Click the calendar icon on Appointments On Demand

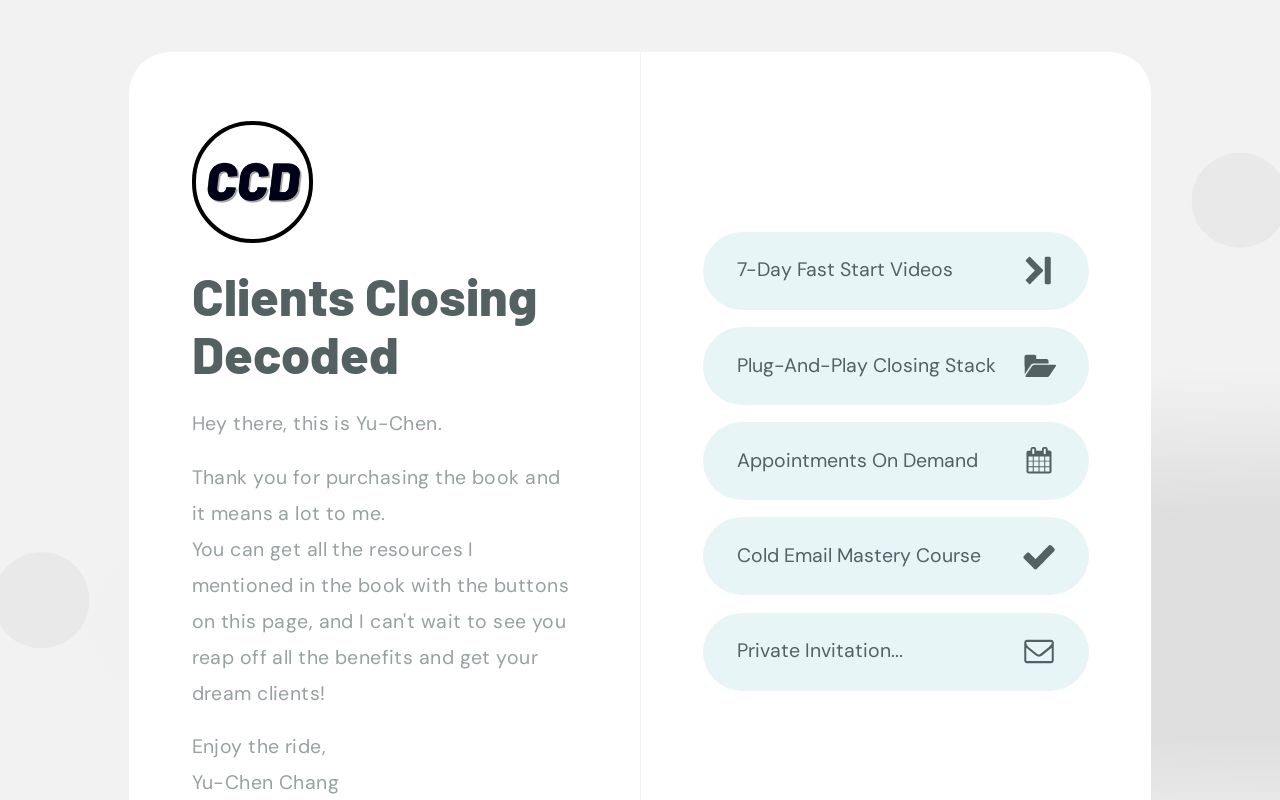pyautogui.click(x=1038, y=460)
